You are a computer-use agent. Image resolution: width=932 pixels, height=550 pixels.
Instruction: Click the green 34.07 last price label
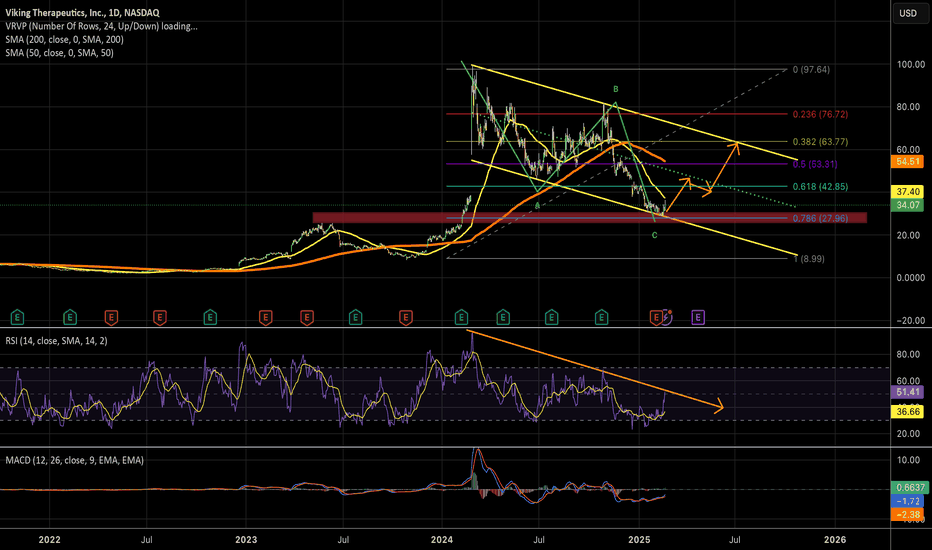907,205
